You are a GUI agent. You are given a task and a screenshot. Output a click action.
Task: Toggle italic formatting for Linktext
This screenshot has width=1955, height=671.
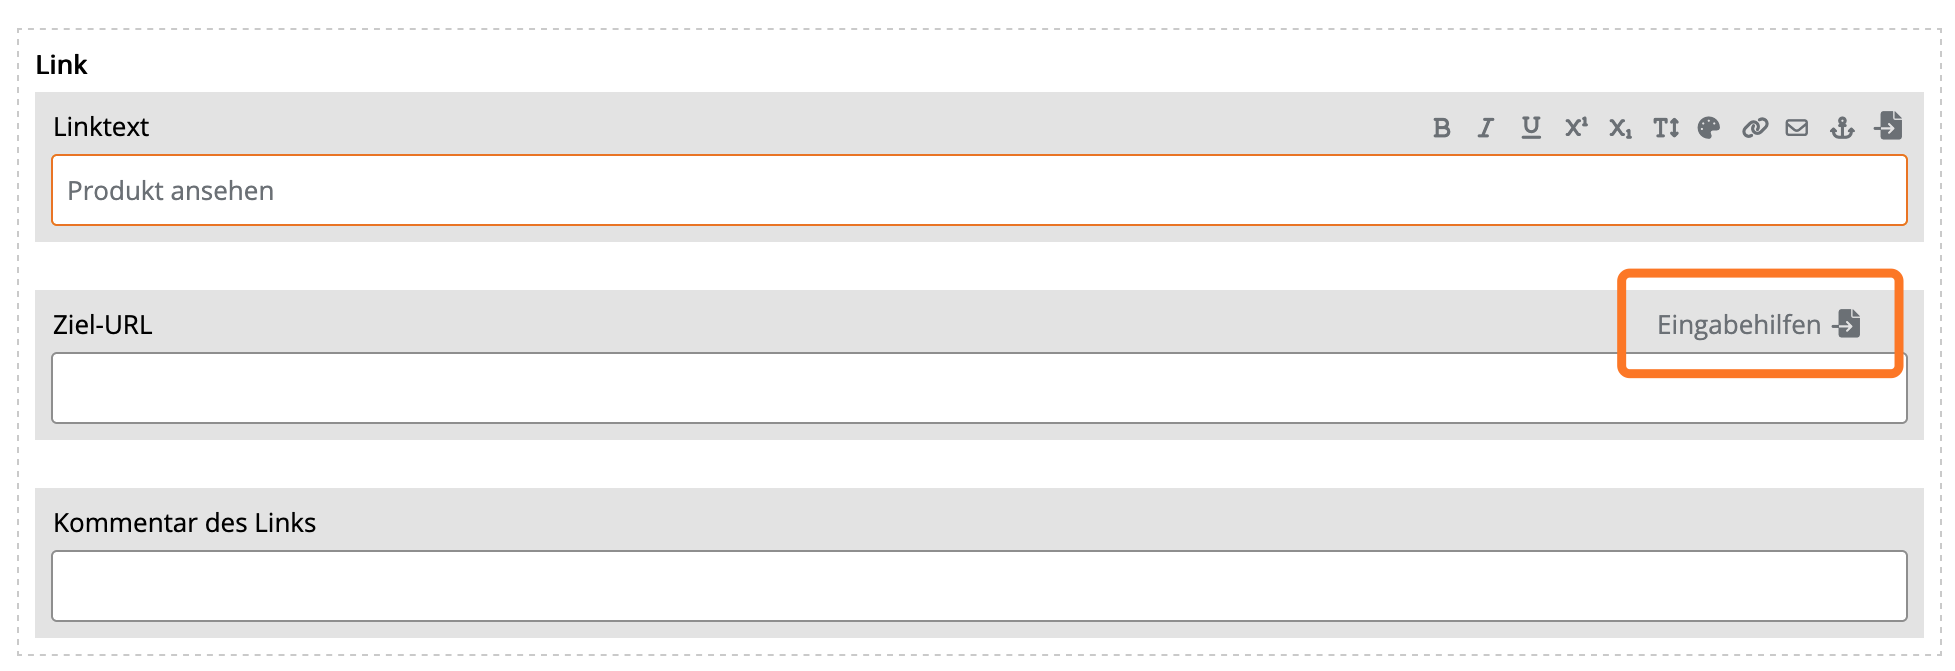(1486, 128)
